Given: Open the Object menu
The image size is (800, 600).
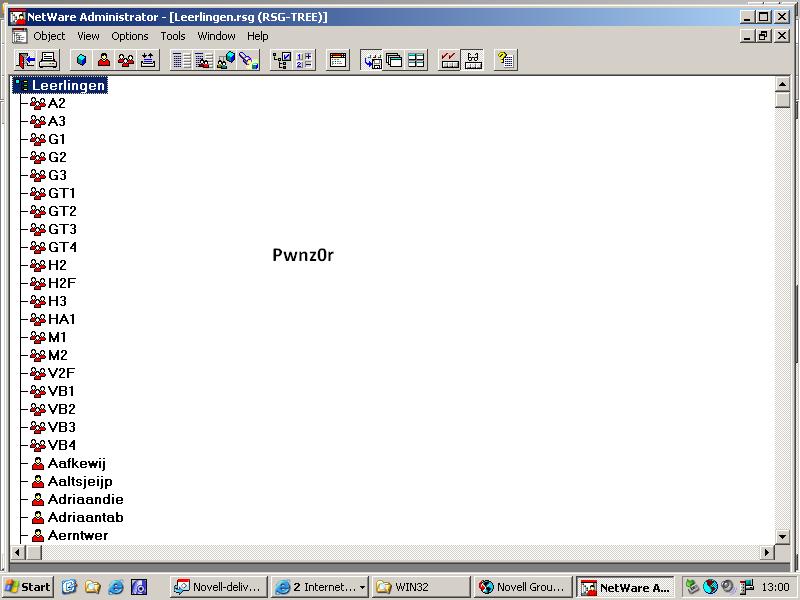Looking at the screenshot, I should click(49, 36).
